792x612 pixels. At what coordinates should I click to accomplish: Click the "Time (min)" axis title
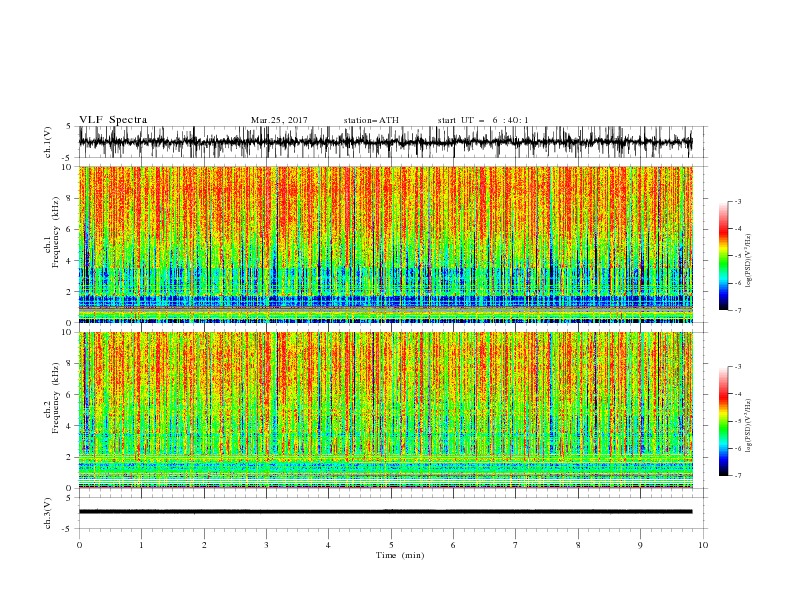coord(400,555)
